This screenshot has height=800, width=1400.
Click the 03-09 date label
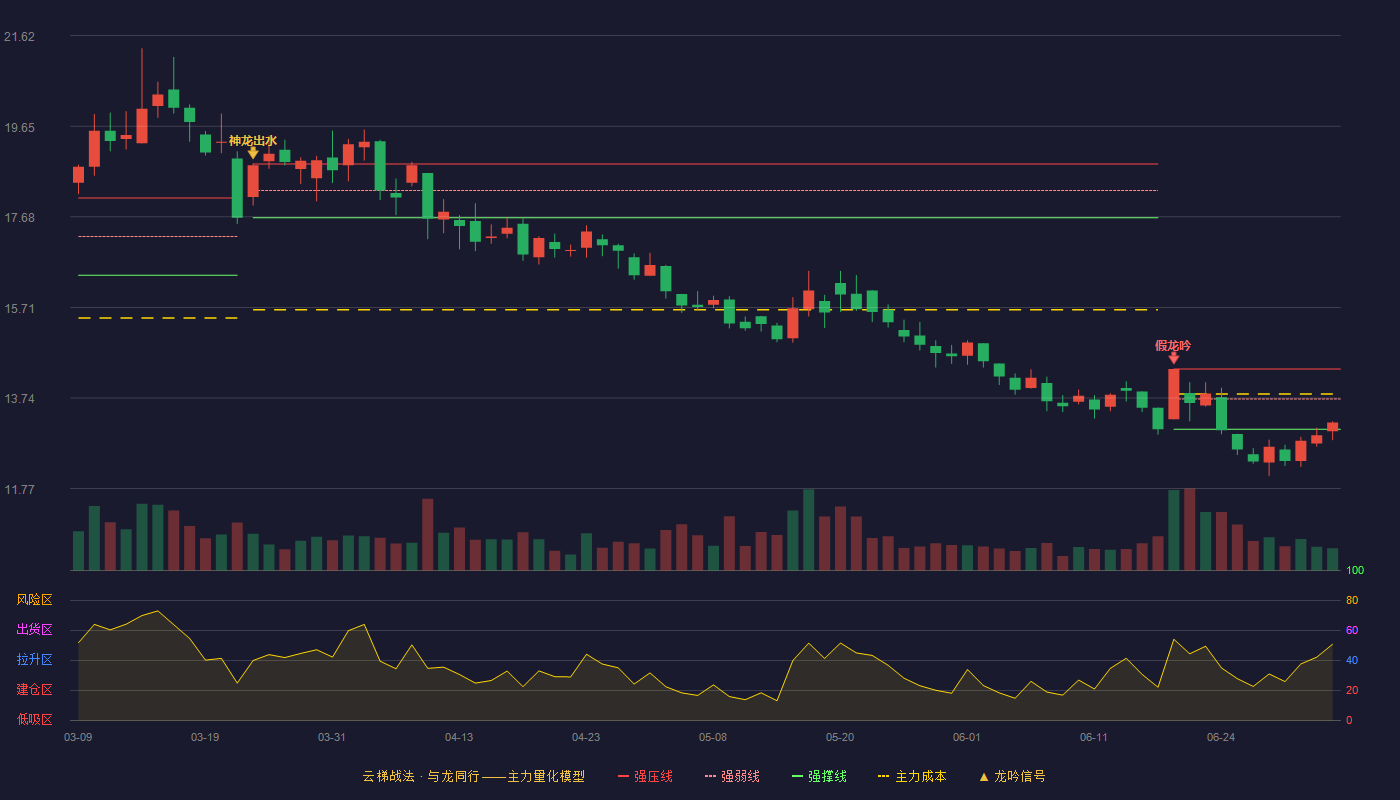(78, 737)
